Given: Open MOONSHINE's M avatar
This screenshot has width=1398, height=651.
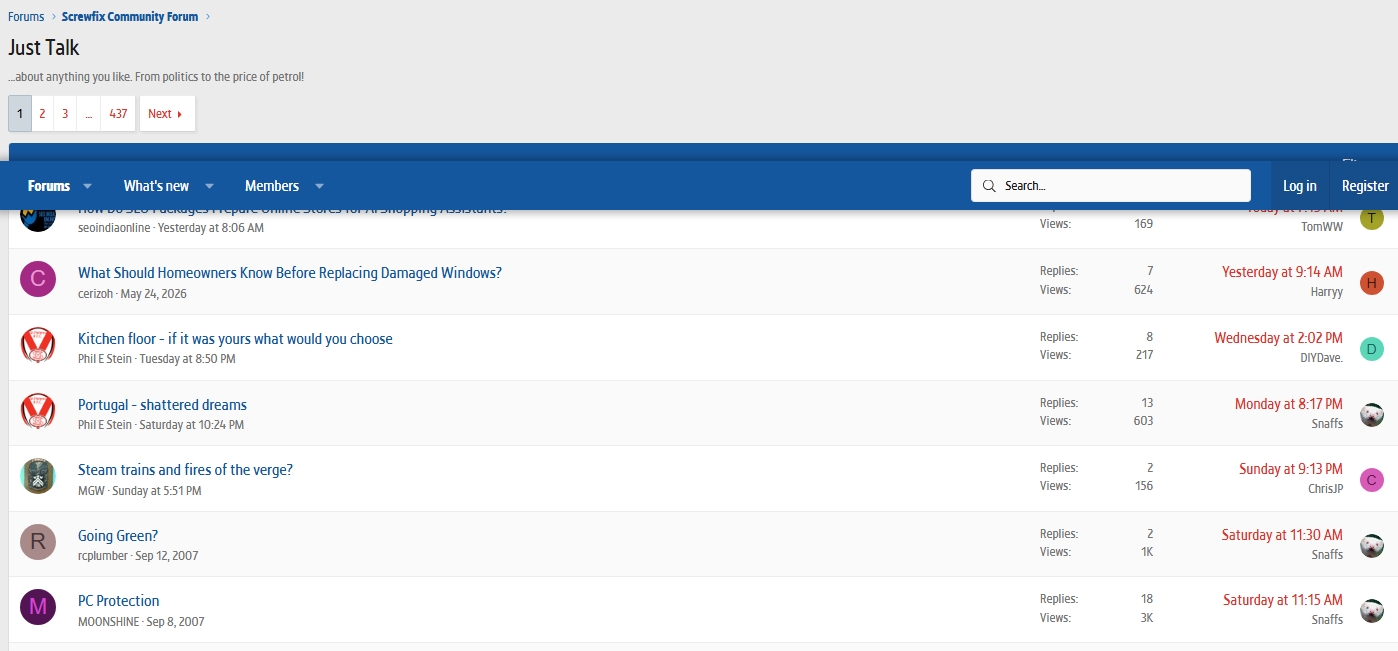Looking at the screenshot, I should (38, 607).
